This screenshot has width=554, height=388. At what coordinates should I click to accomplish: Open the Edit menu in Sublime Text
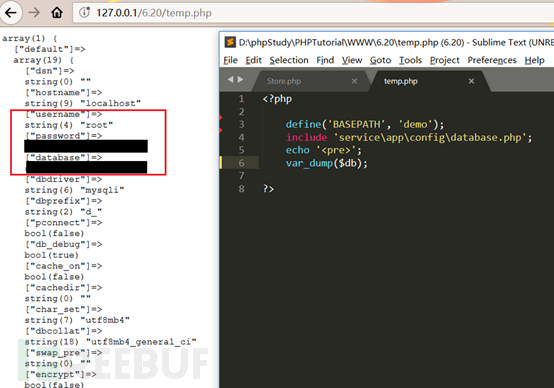253,60
